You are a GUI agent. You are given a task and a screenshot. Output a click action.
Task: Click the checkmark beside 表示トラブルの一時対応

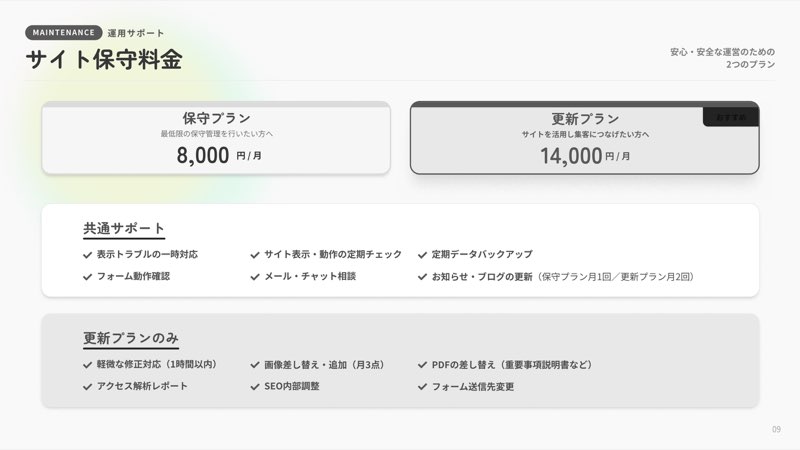[x=88, y=255]
